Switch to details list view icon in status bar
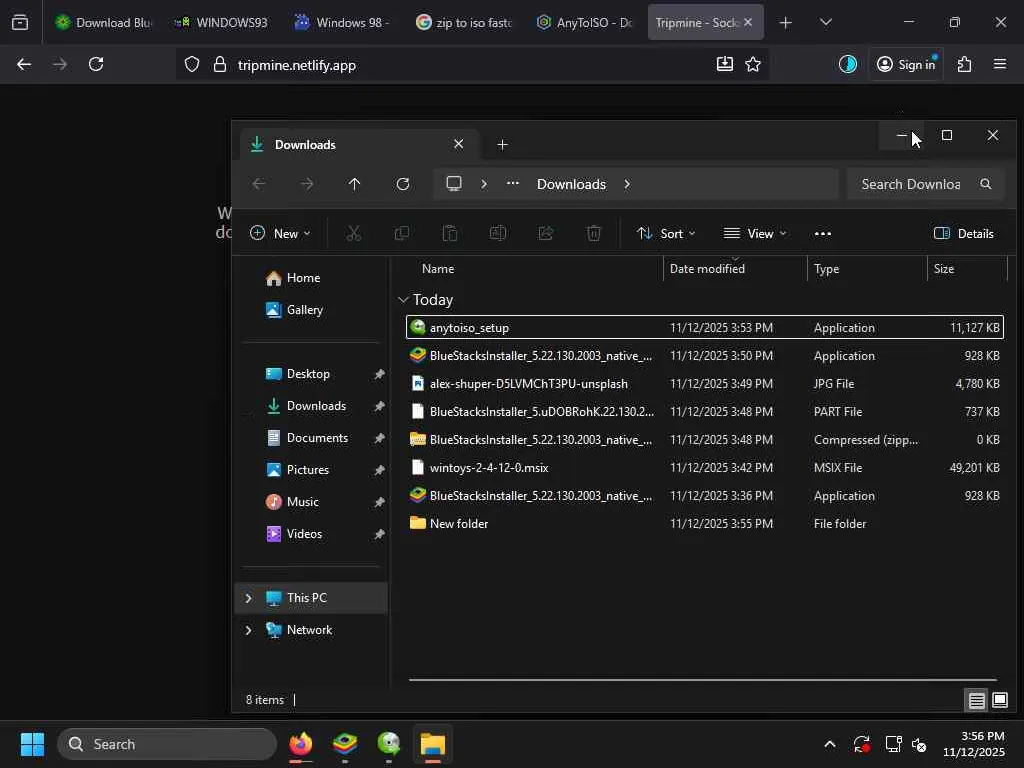 [976, 701]
